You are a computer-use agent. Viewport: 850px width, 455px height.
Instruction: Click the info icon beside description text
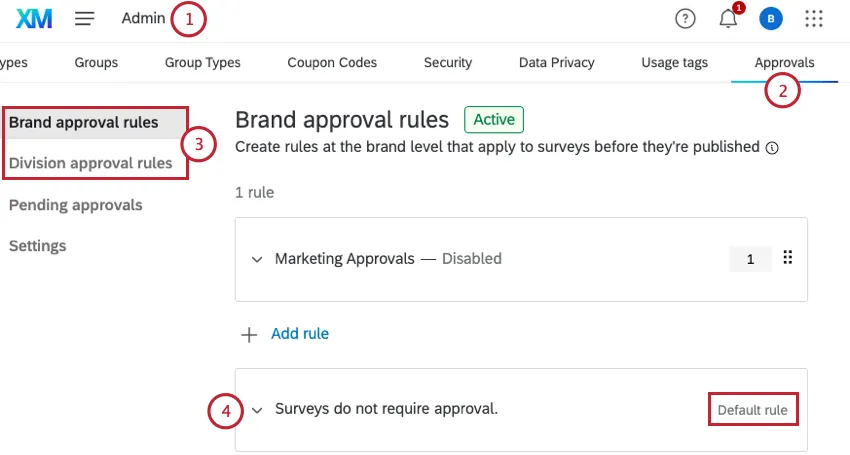click(x=772, y=147)
